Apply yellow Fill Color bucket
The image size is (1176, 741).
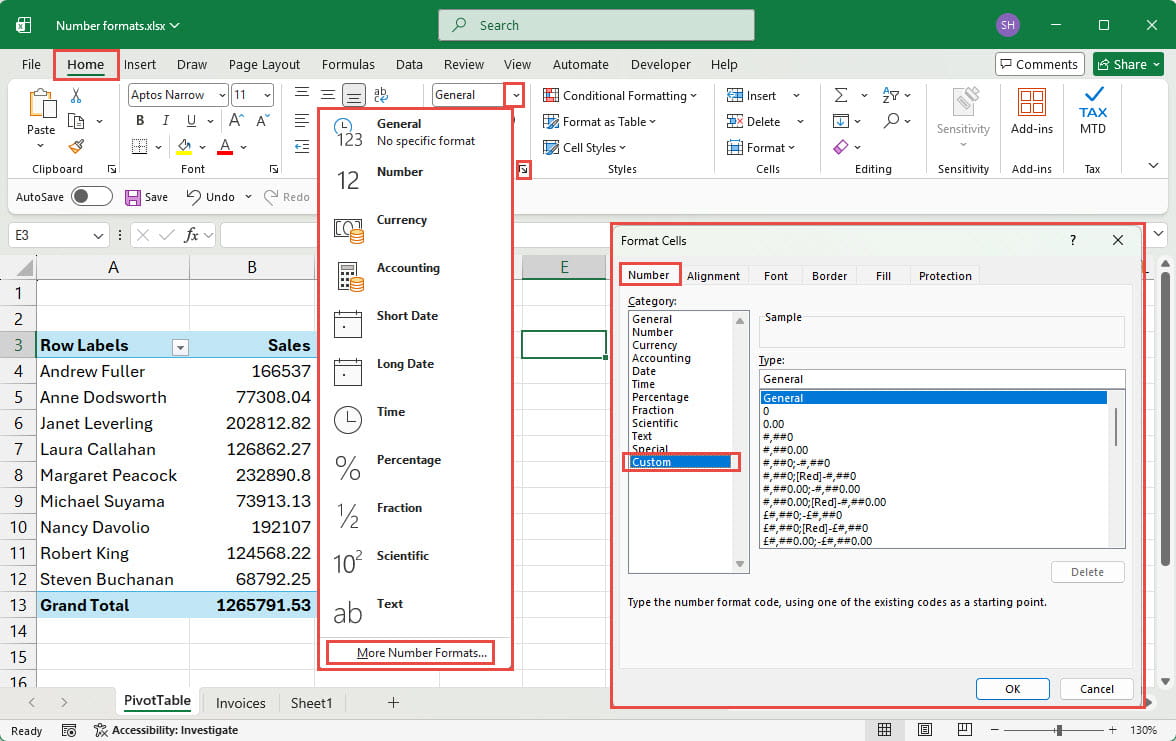184,146
